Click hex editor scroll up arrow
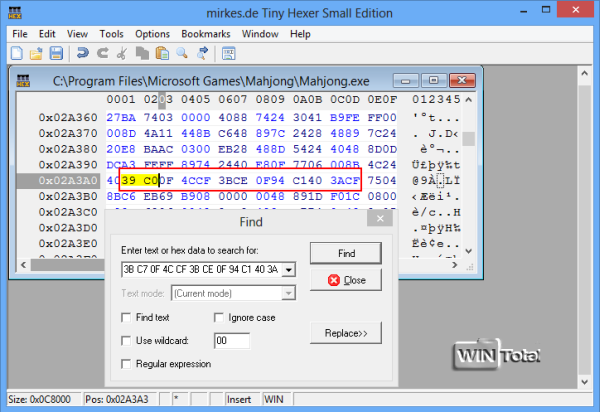The height and width of the screenshot is (412, 600). point(469,99)
